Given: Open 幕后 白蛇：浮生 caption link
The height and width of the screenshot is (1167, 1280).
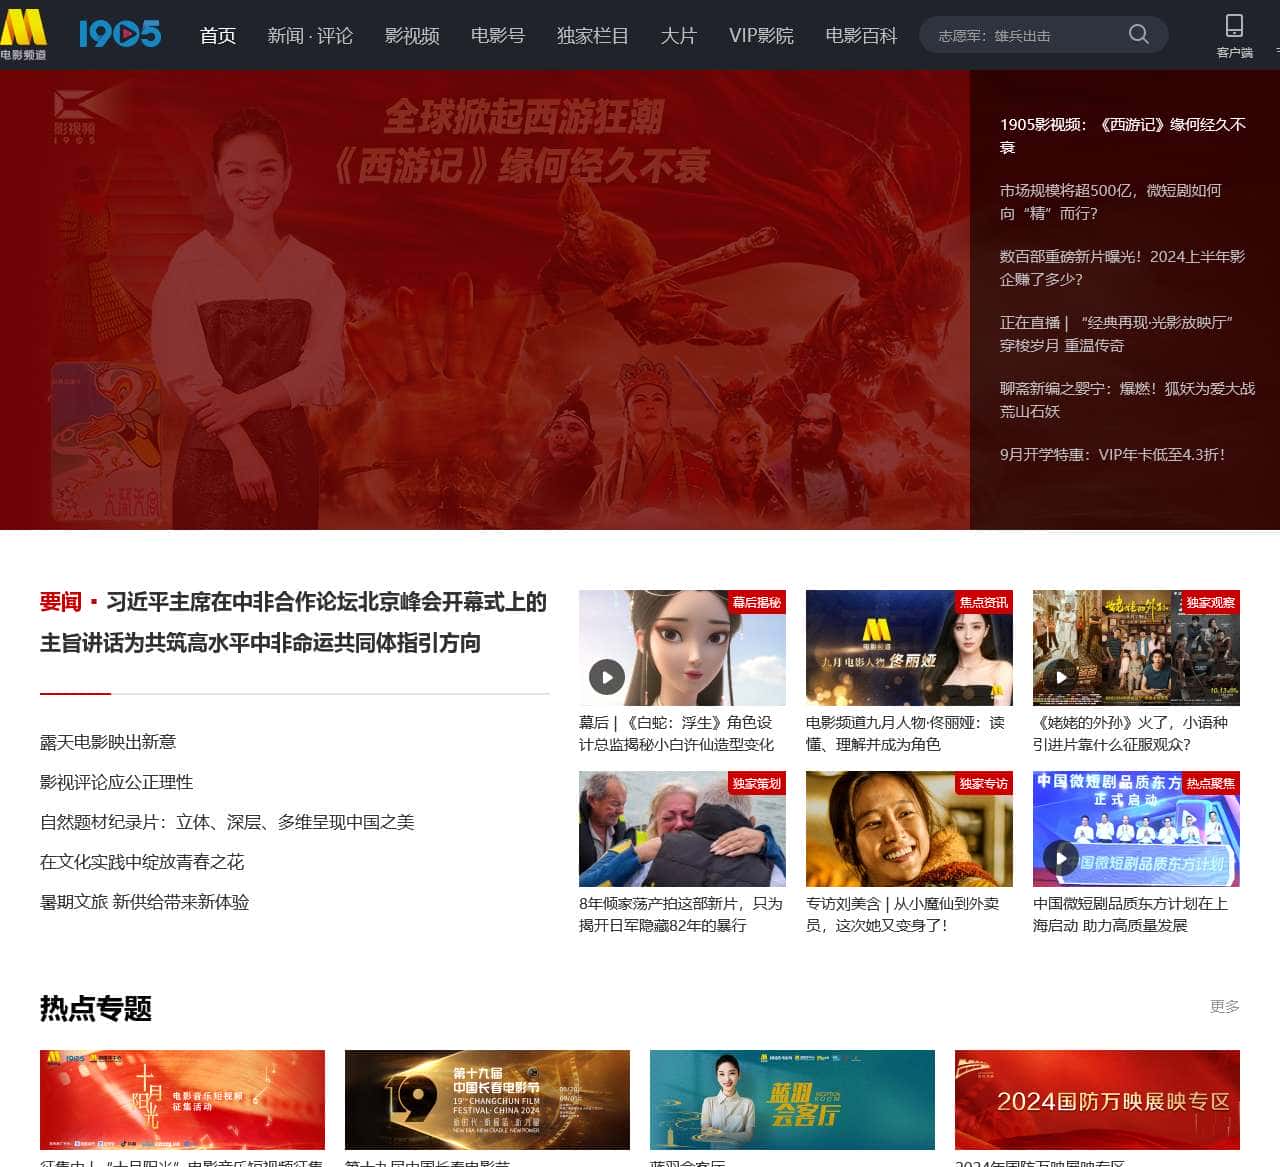Looking at the screenshot, I should point(677,733).
